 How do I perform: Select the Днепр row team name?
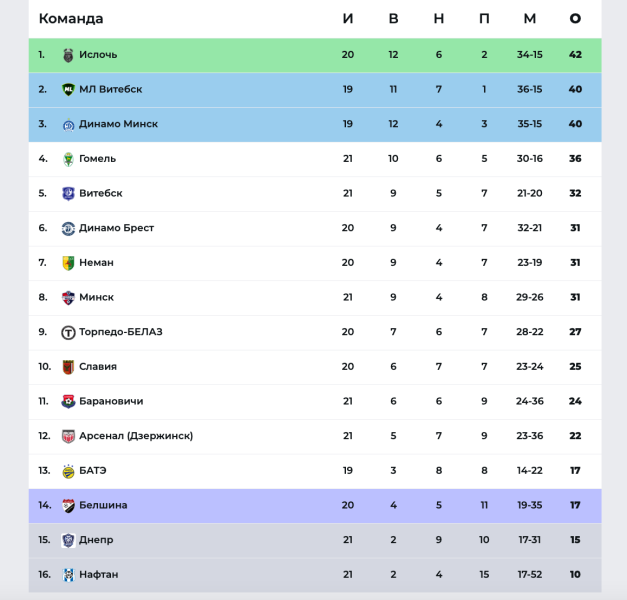pyautogui.click(x=96, y=540)
